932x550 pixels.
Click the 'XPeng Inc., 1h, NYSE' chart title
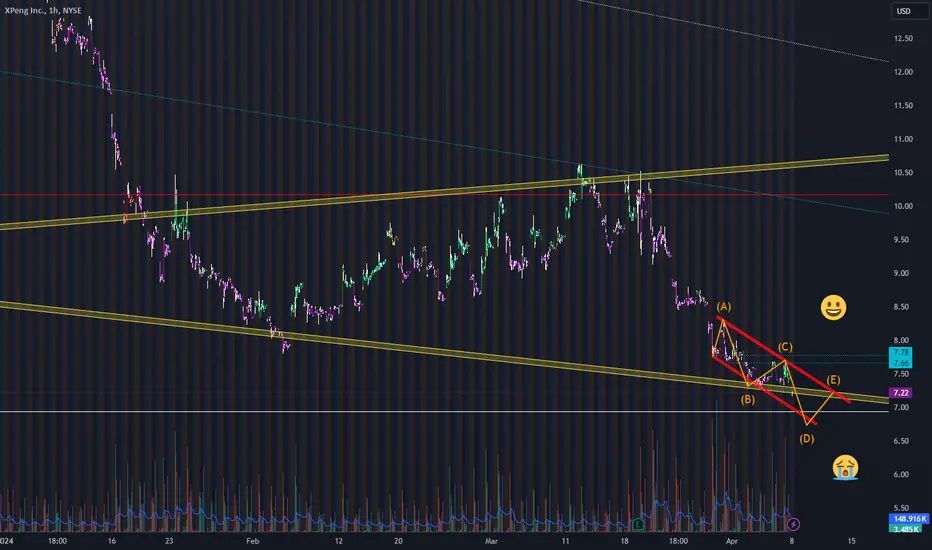[x=43, y=10]
